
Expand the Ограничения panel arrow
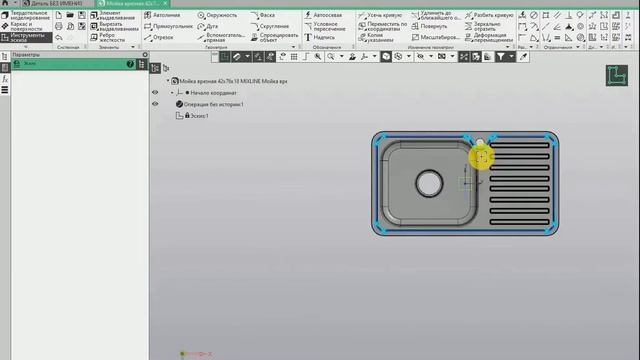coord(578,47)
